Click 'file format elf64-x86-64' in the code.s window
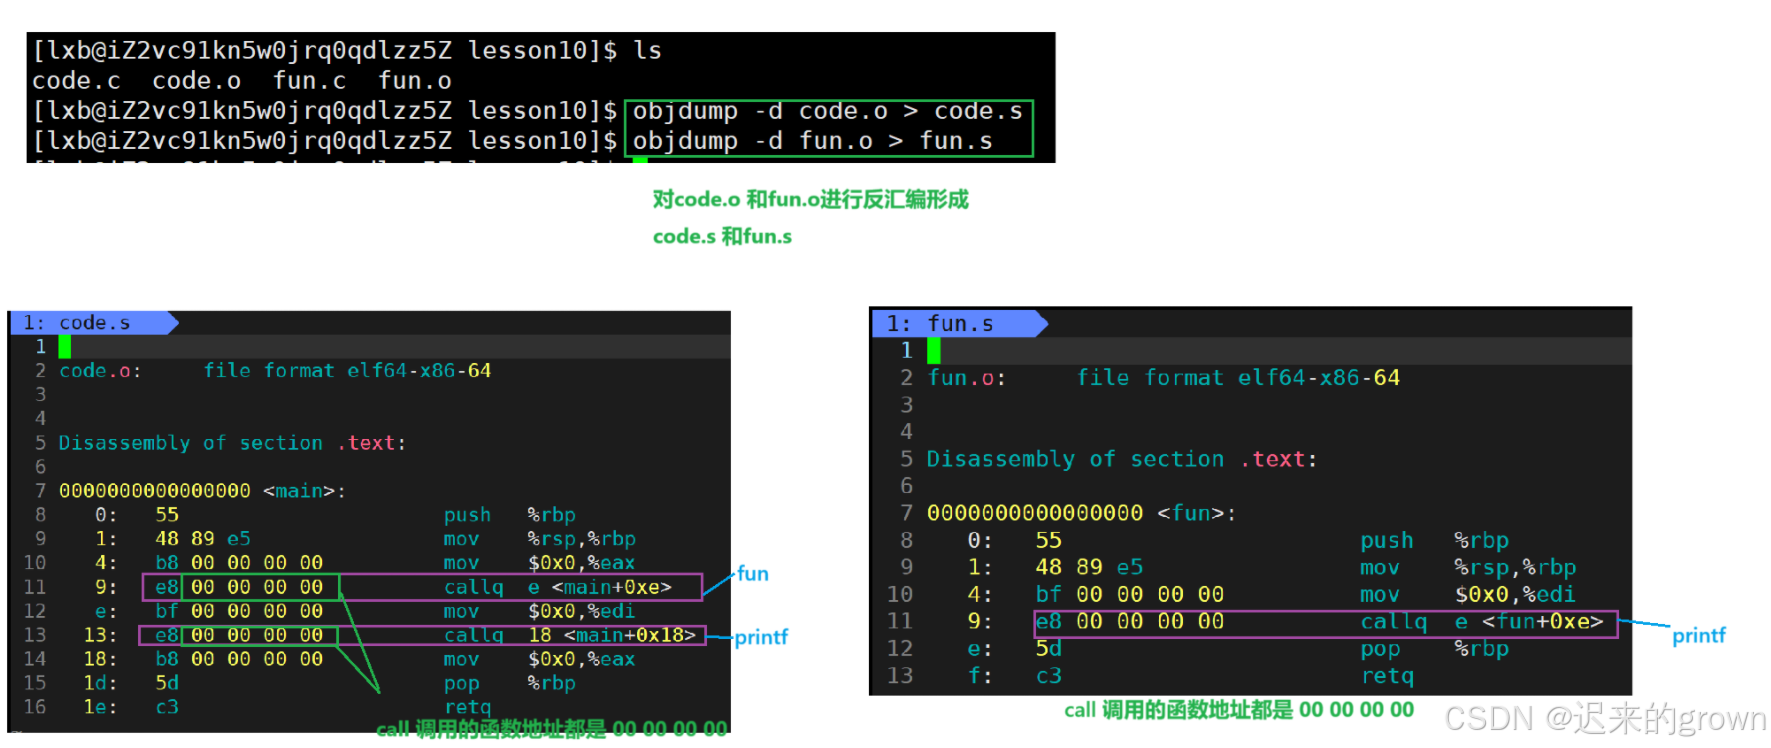Viewport: 1771px width, 748px height. pos(347,371)
